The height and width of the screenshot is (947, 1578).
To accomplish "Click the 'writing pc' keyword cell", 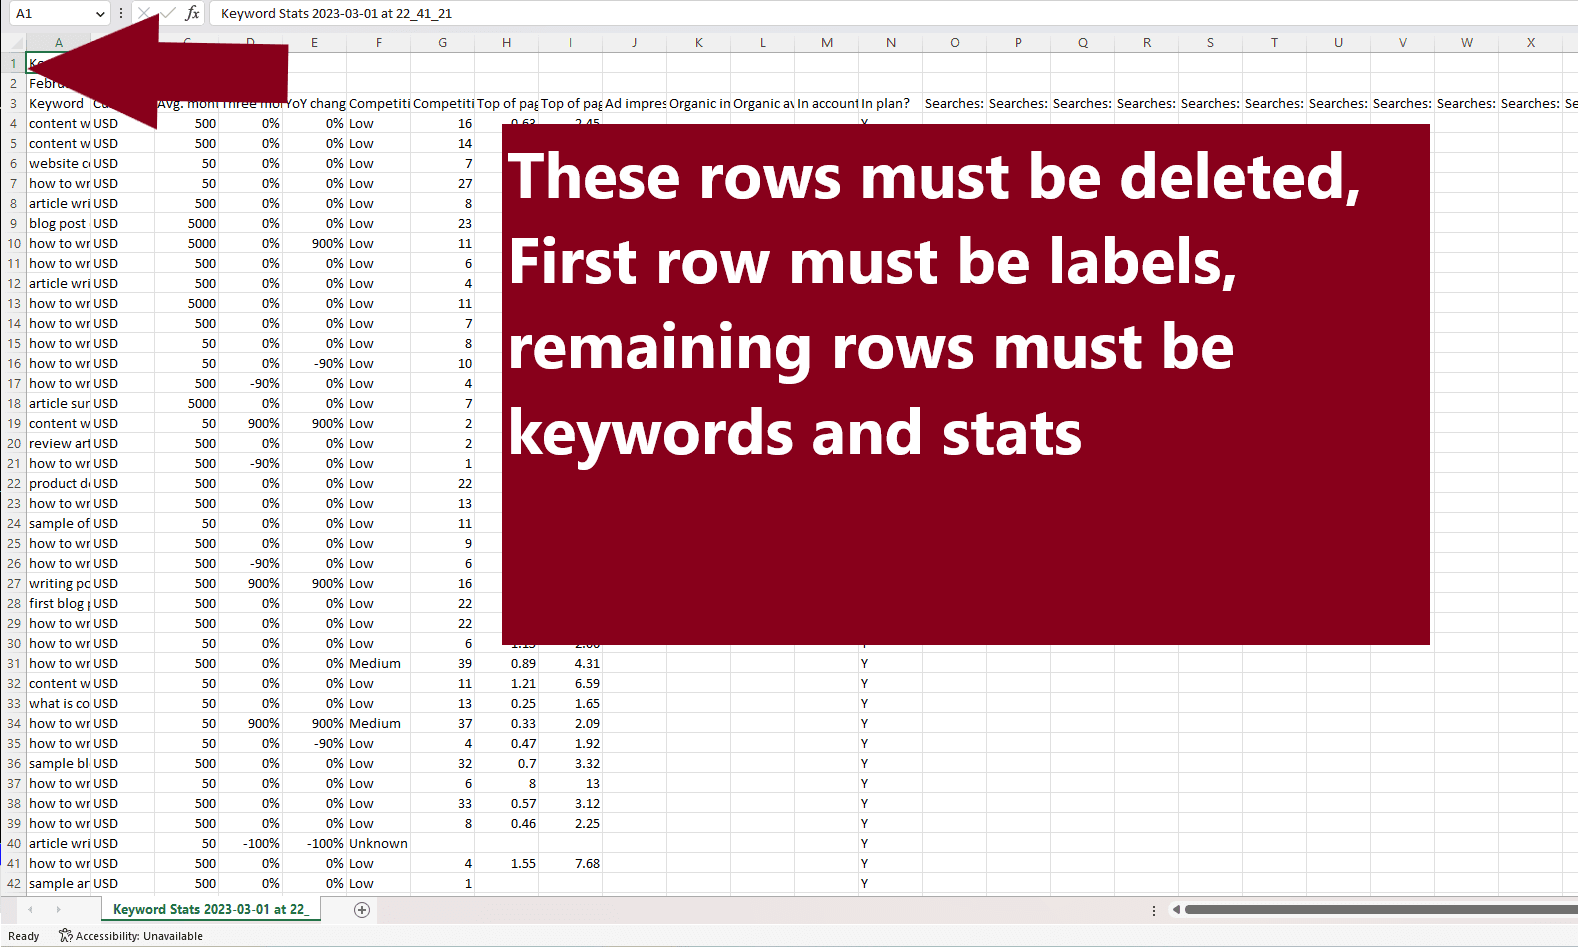I will coord(58,583).
